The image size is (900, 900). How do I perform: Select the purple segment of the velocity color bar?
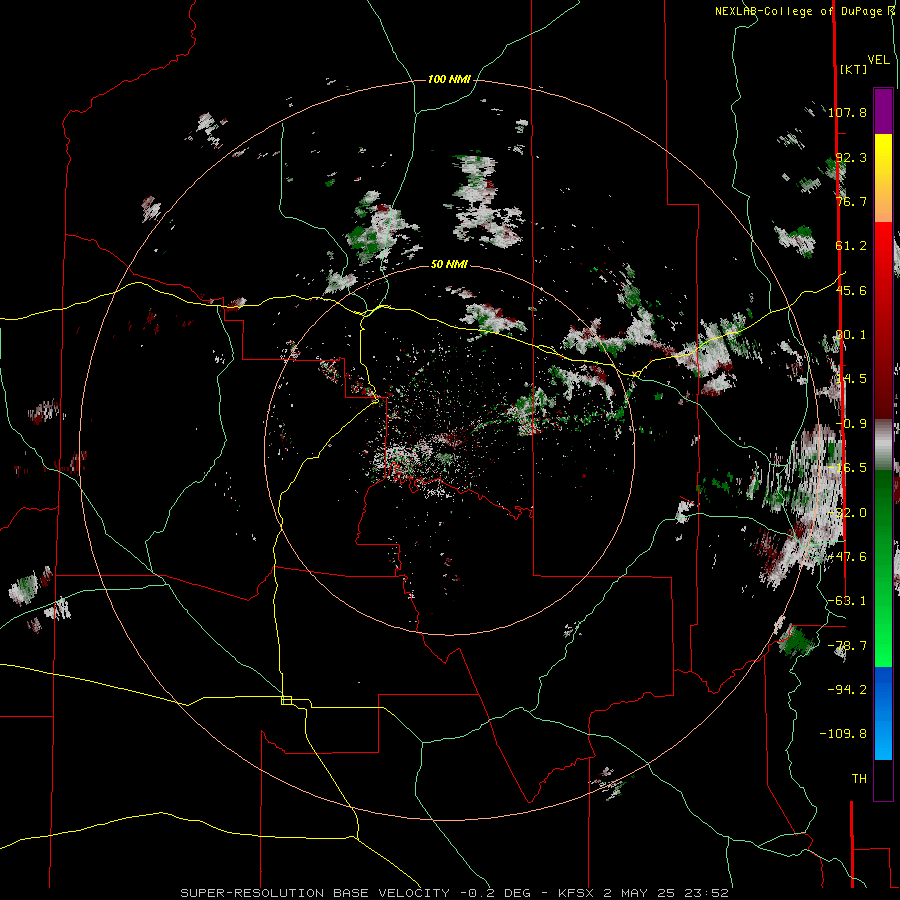tap(883, 111)
